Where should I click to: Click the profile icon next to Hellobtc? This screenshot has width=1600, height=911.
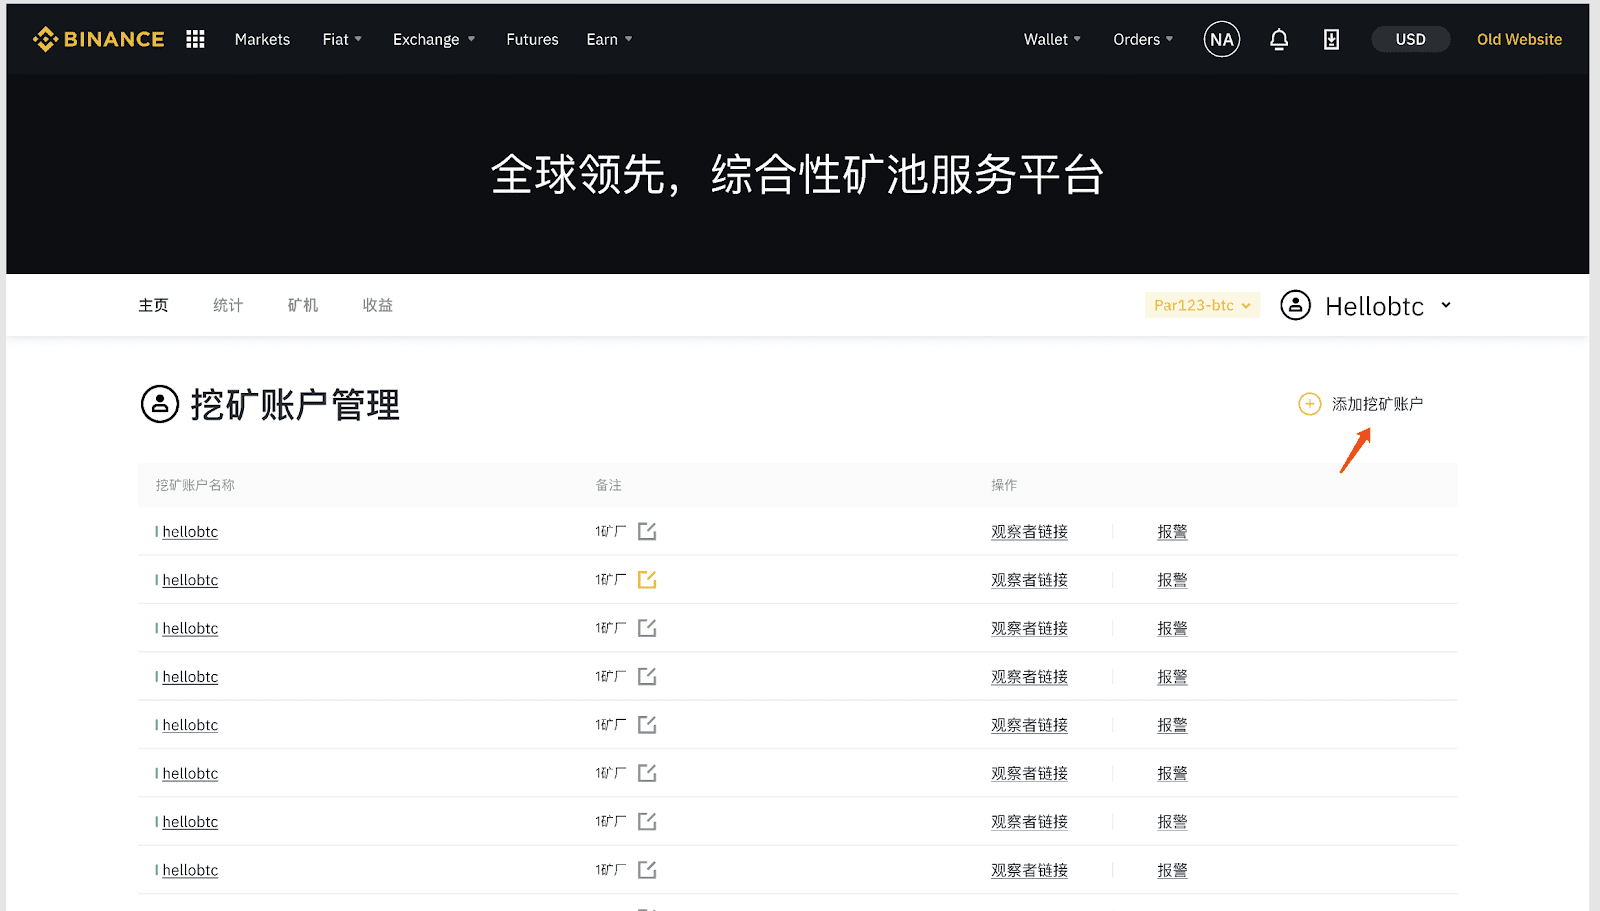1296,305
